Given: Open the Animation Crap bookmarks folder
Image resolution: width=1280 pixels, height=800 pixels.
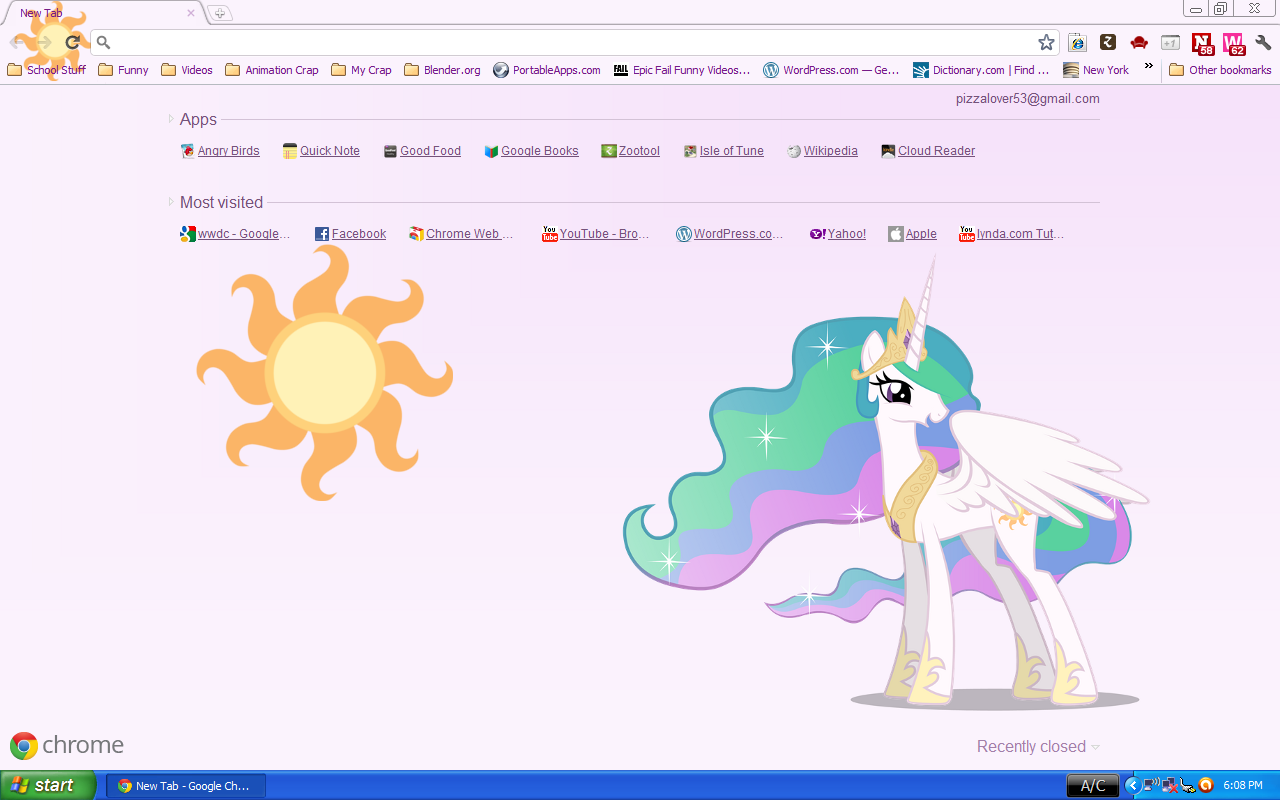Looking at the screenshot, I should (x=272, y=70).
